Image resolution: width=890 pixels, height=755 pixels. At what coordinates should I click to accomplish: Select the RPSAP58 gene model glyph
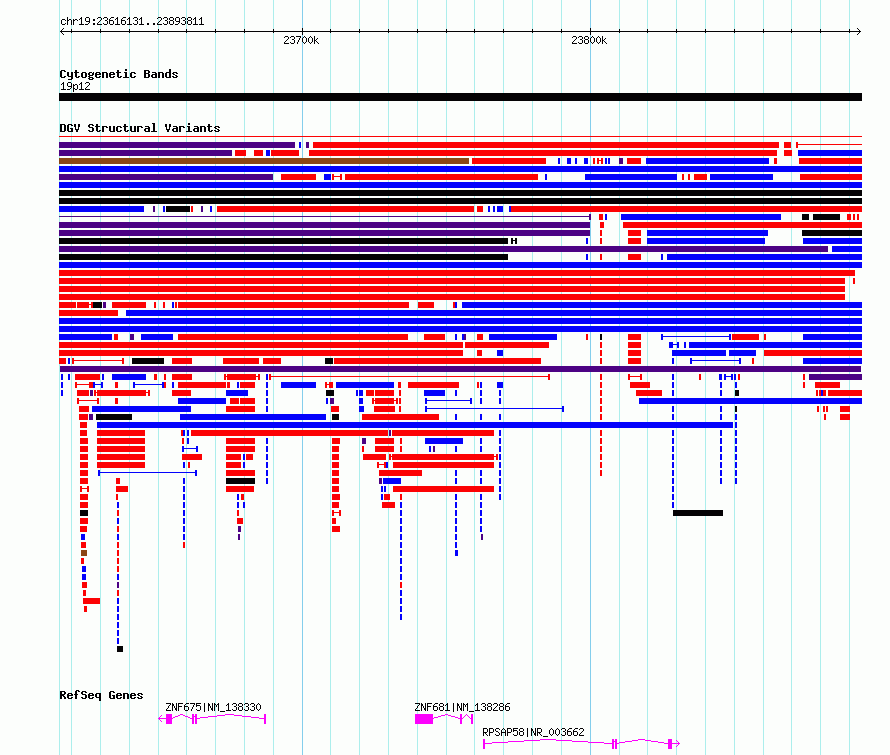point(581,743)
